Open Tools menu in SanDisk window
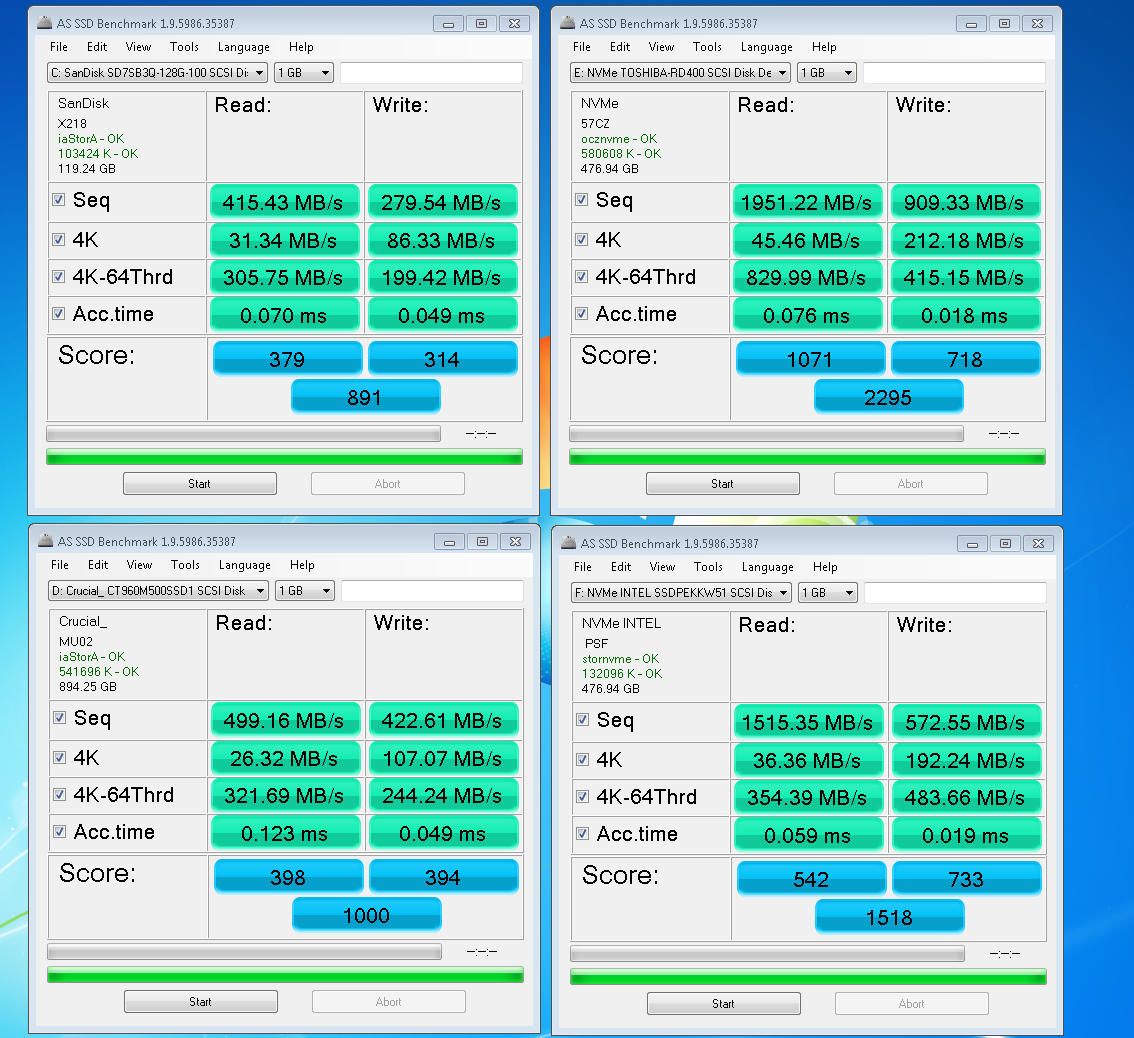This screenshot has height=1038, width=1134. tap(184, 47)
